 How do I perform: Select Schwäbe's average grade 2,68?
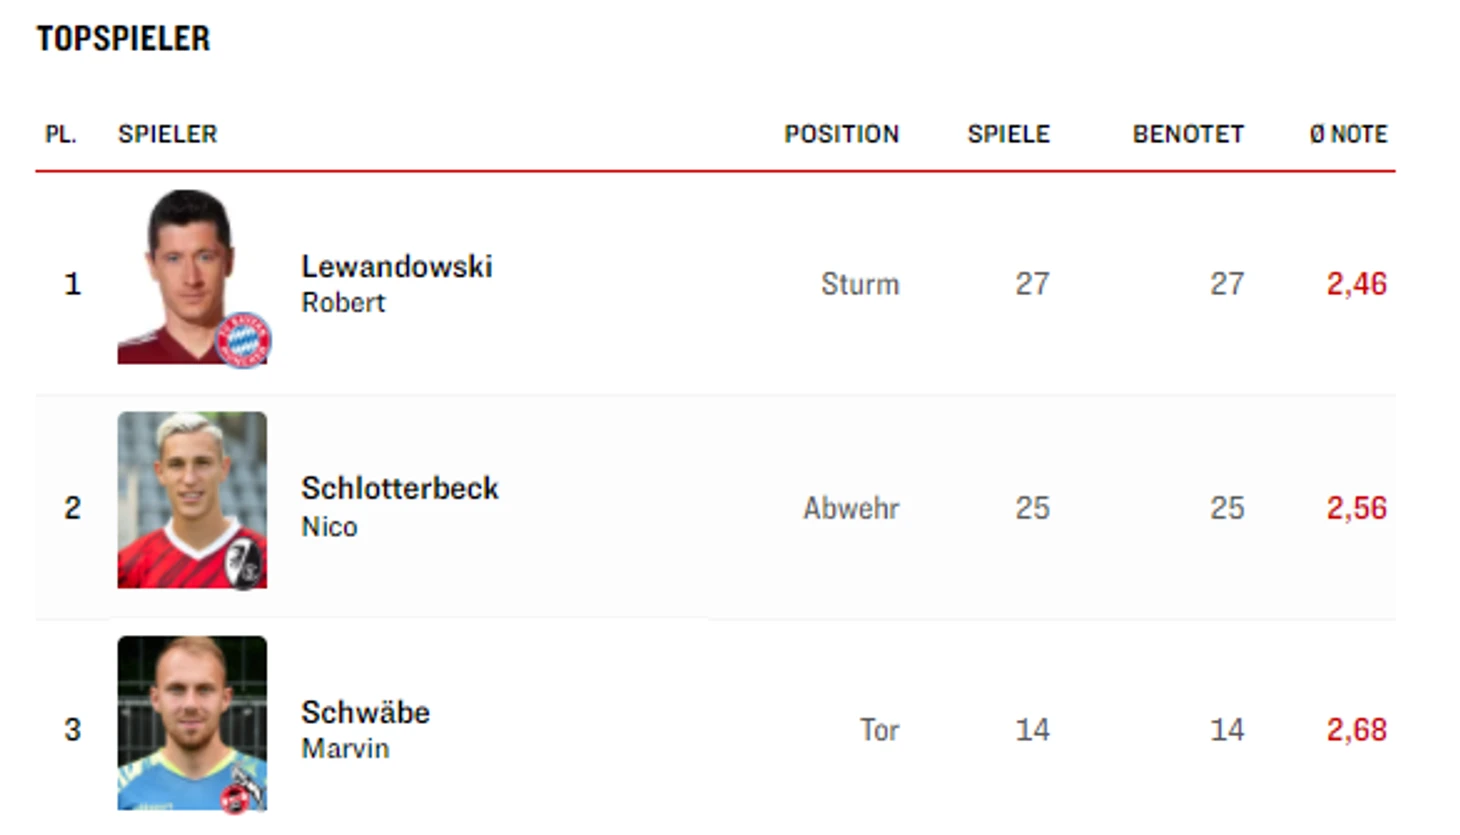1356,730
